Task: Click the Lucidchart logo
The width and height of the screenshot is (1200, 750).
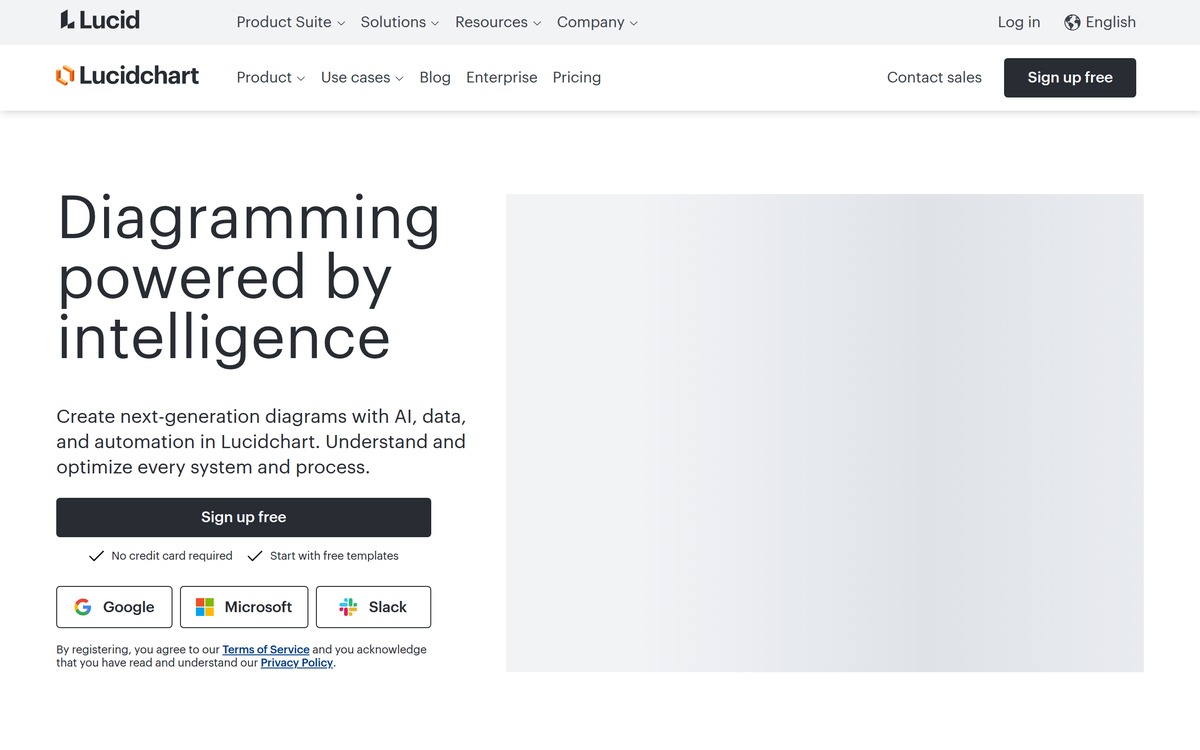Action: (x=127, y=76)
